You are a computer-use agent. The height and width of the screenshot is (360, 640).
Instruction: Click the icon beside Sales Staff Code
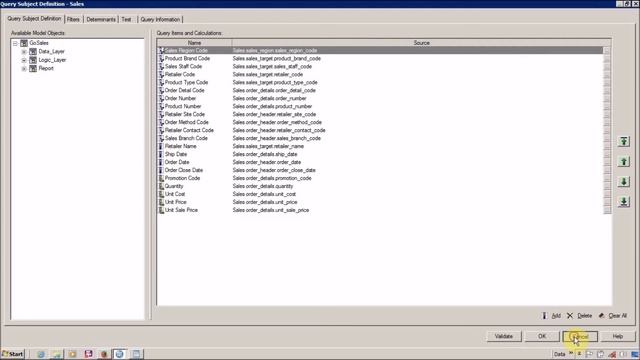tap(161, 67)
